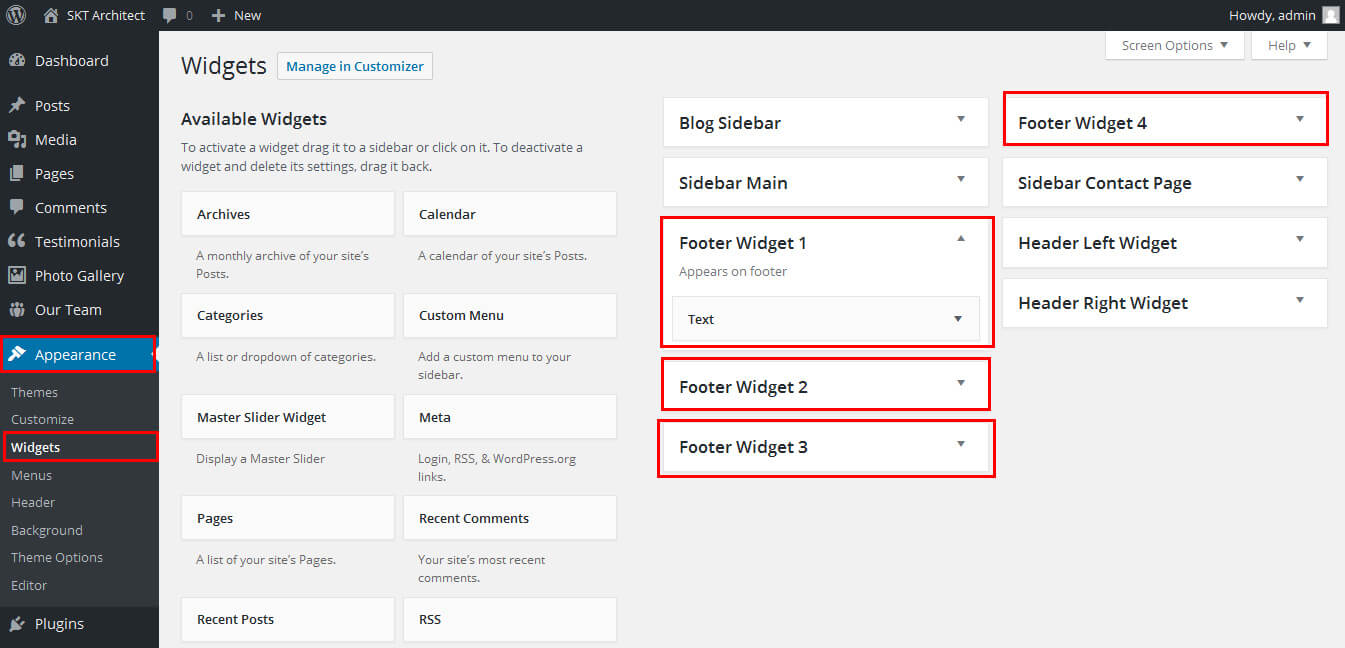The height and width of the screenshot is (648, 1345).
Task: Click the Manage in Customizer button
Action: [x=355, y=66]
